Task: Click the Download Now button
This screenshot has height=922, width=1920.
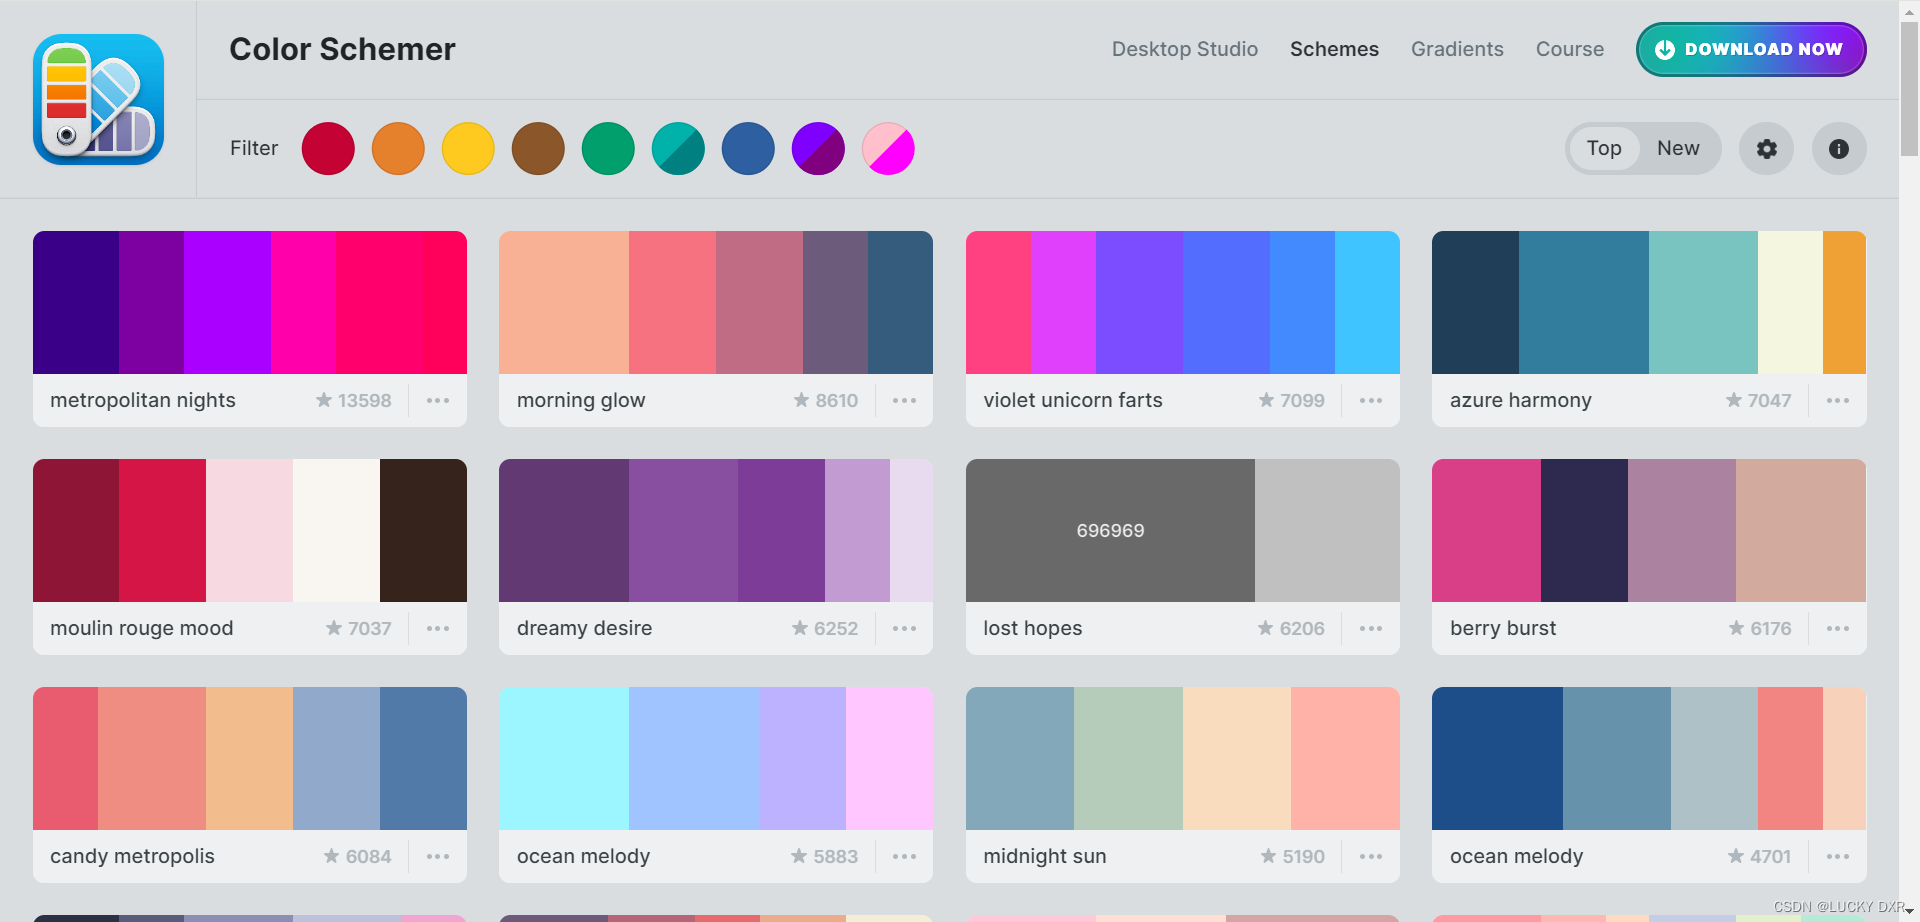Action: (1751, 49)
